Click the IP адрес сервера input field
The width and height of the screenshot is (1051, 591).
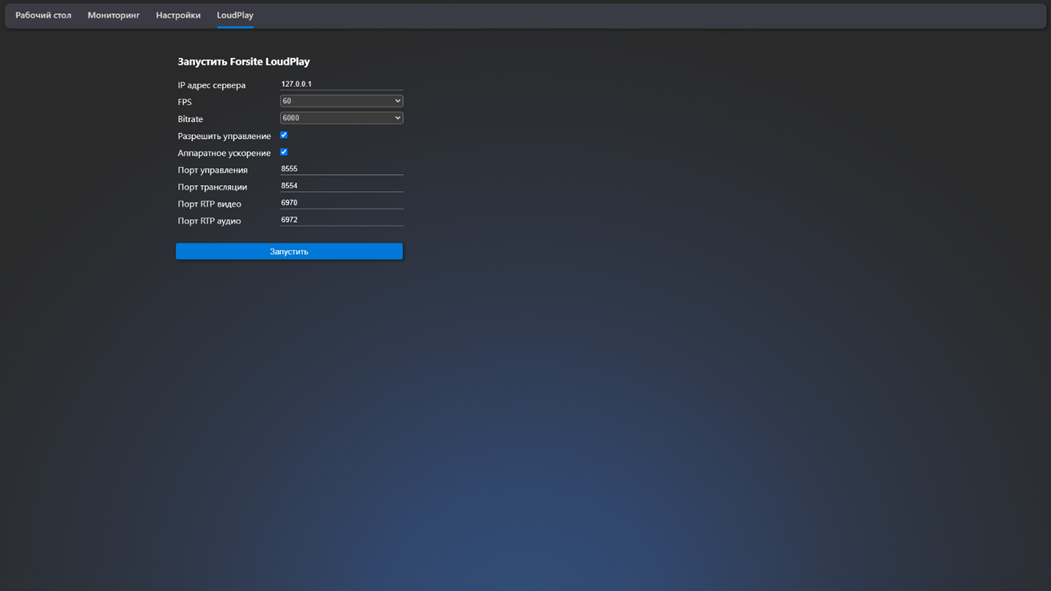[x=341, y=84]
